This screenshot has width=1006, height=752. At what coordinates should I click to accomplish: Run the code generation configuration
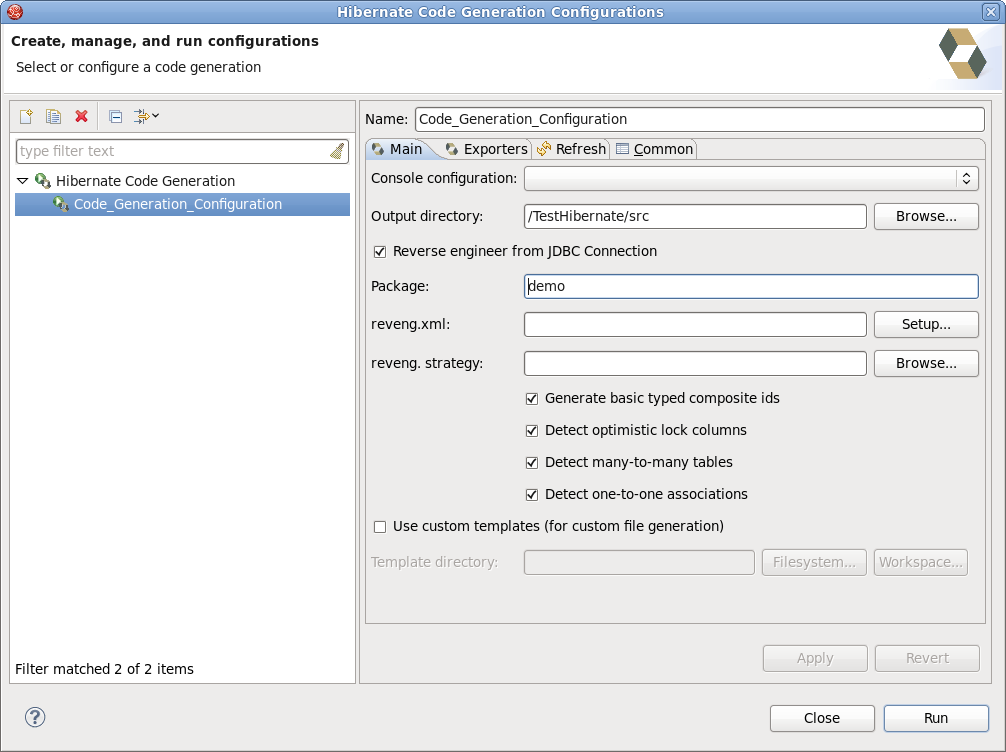[935, 718]
